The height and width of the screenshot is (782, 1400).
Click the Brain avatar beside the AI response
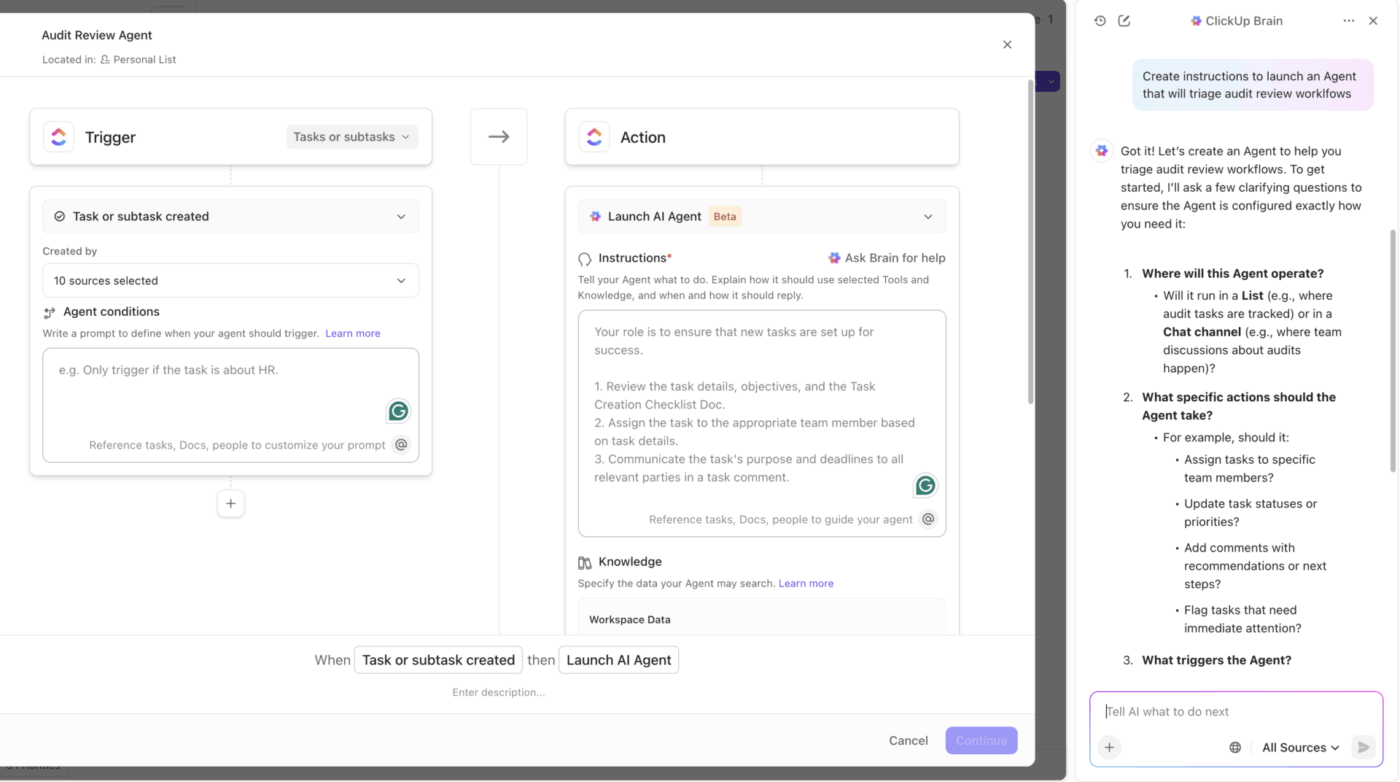[x=1102, y=151]
